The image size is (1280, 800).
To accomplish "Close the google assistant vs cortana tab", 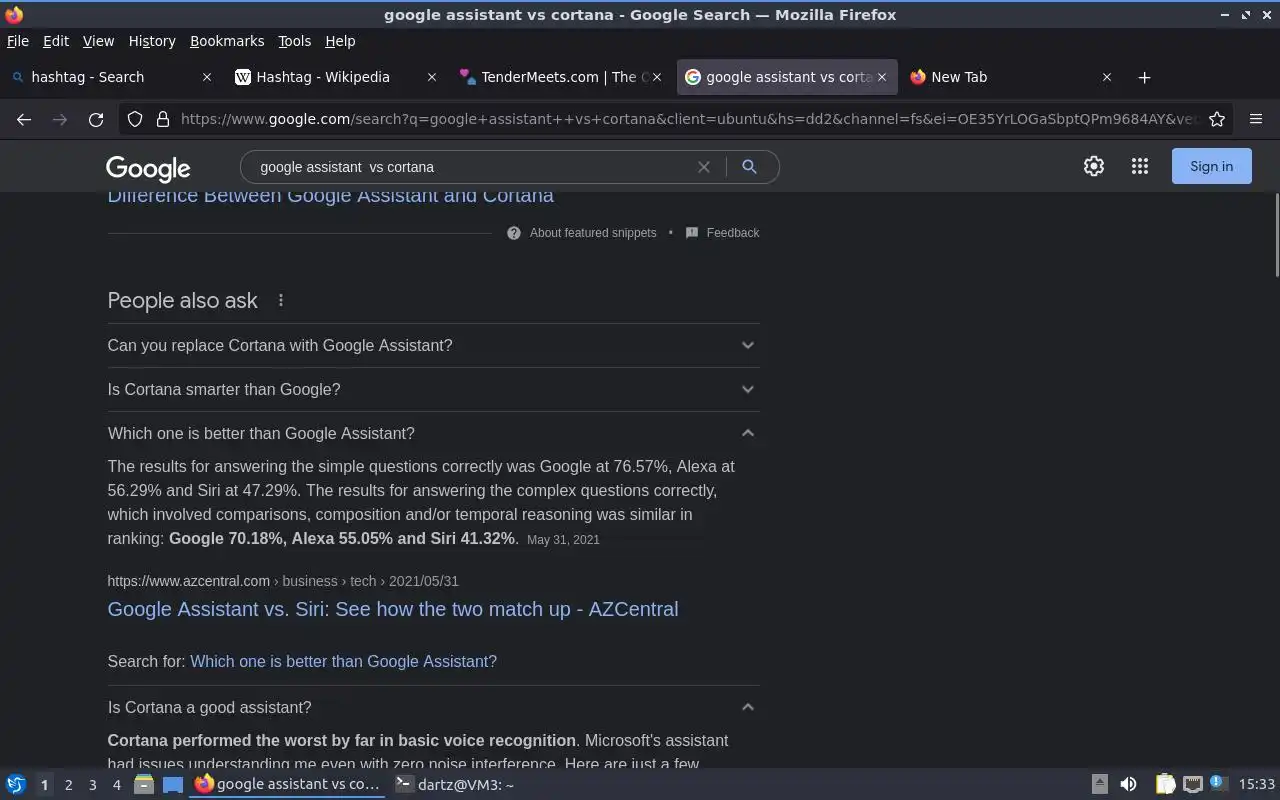I will coord(882,77).
